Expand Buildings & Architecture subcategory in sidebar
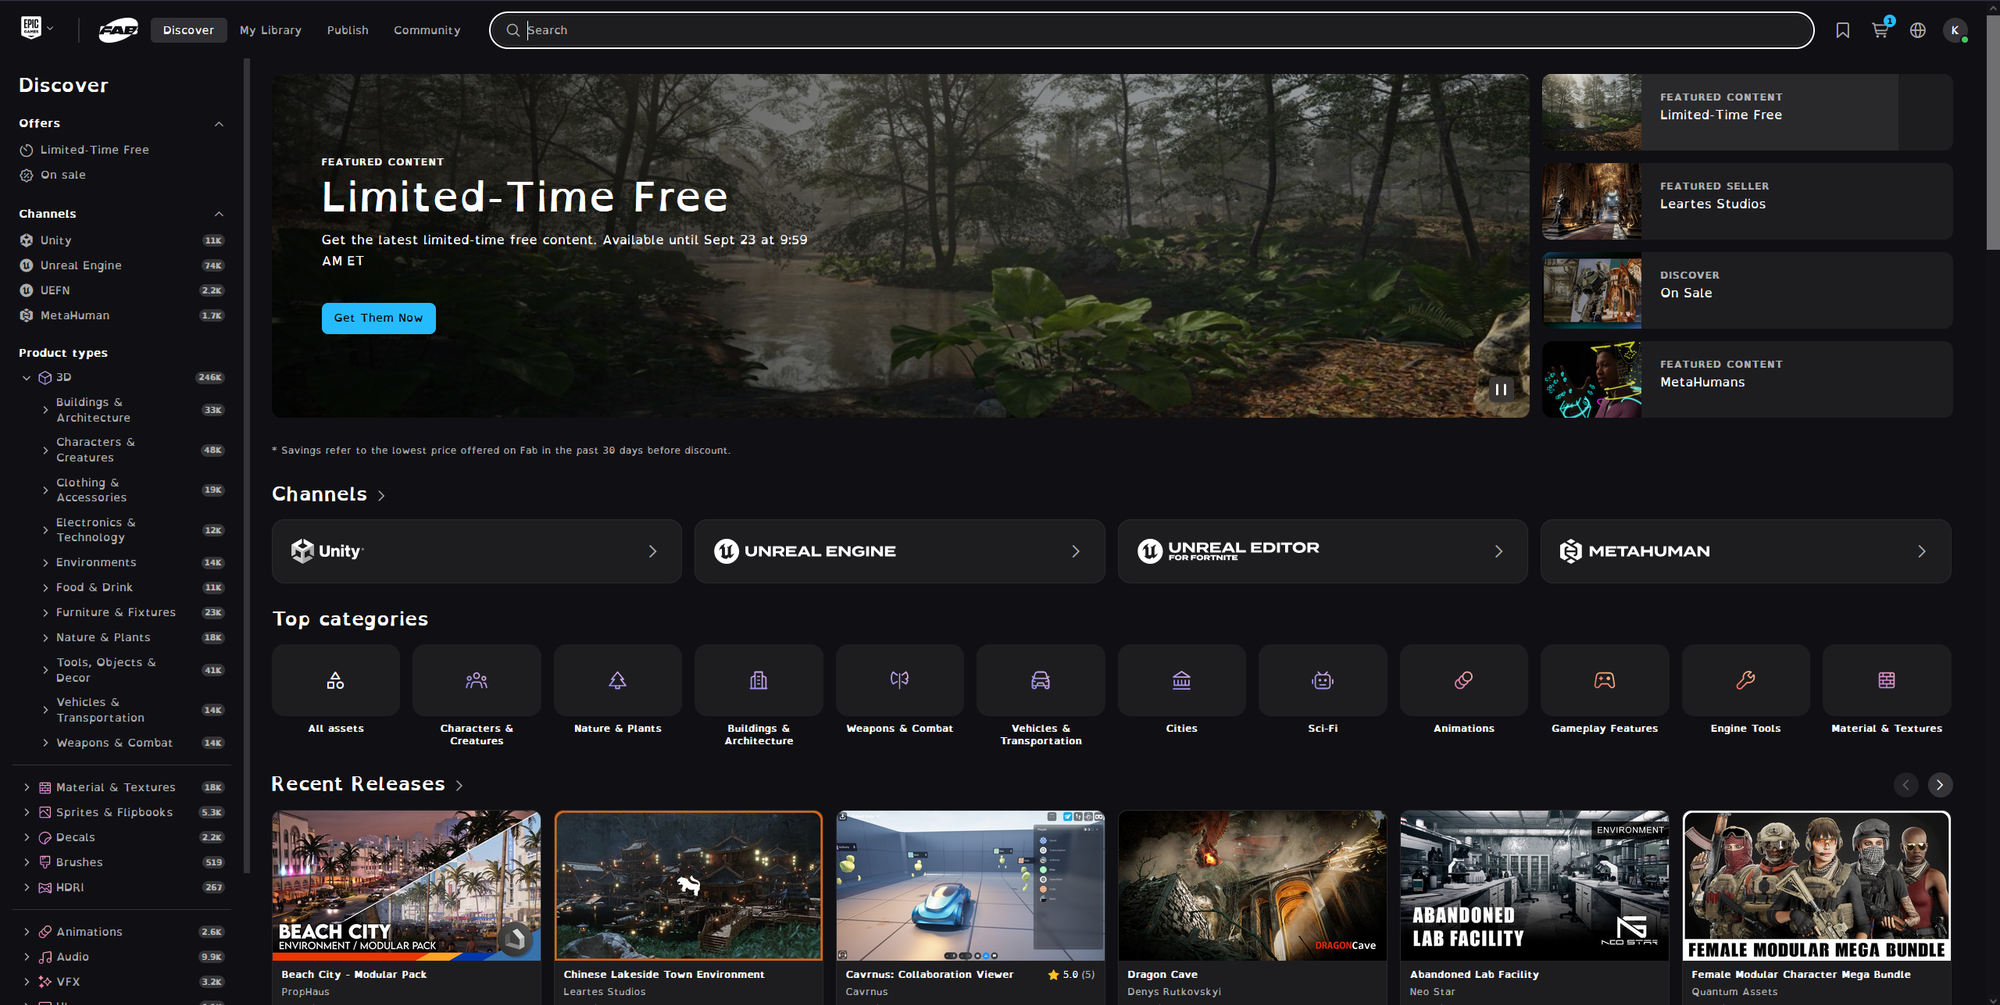The height and width of the screenshot is (1005, 2000). pyautogui.click(x=45, y=410)
